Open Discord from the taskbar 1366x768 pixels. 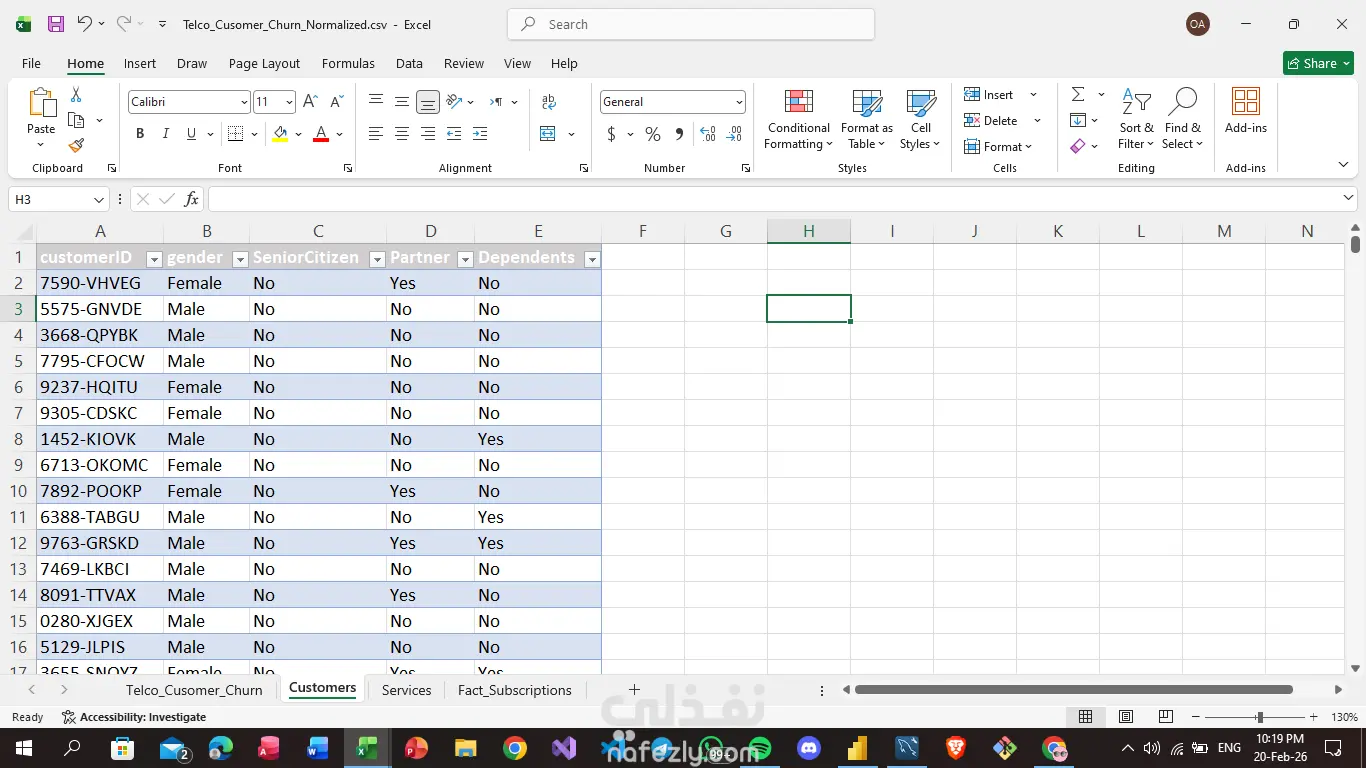coord(809,748)
